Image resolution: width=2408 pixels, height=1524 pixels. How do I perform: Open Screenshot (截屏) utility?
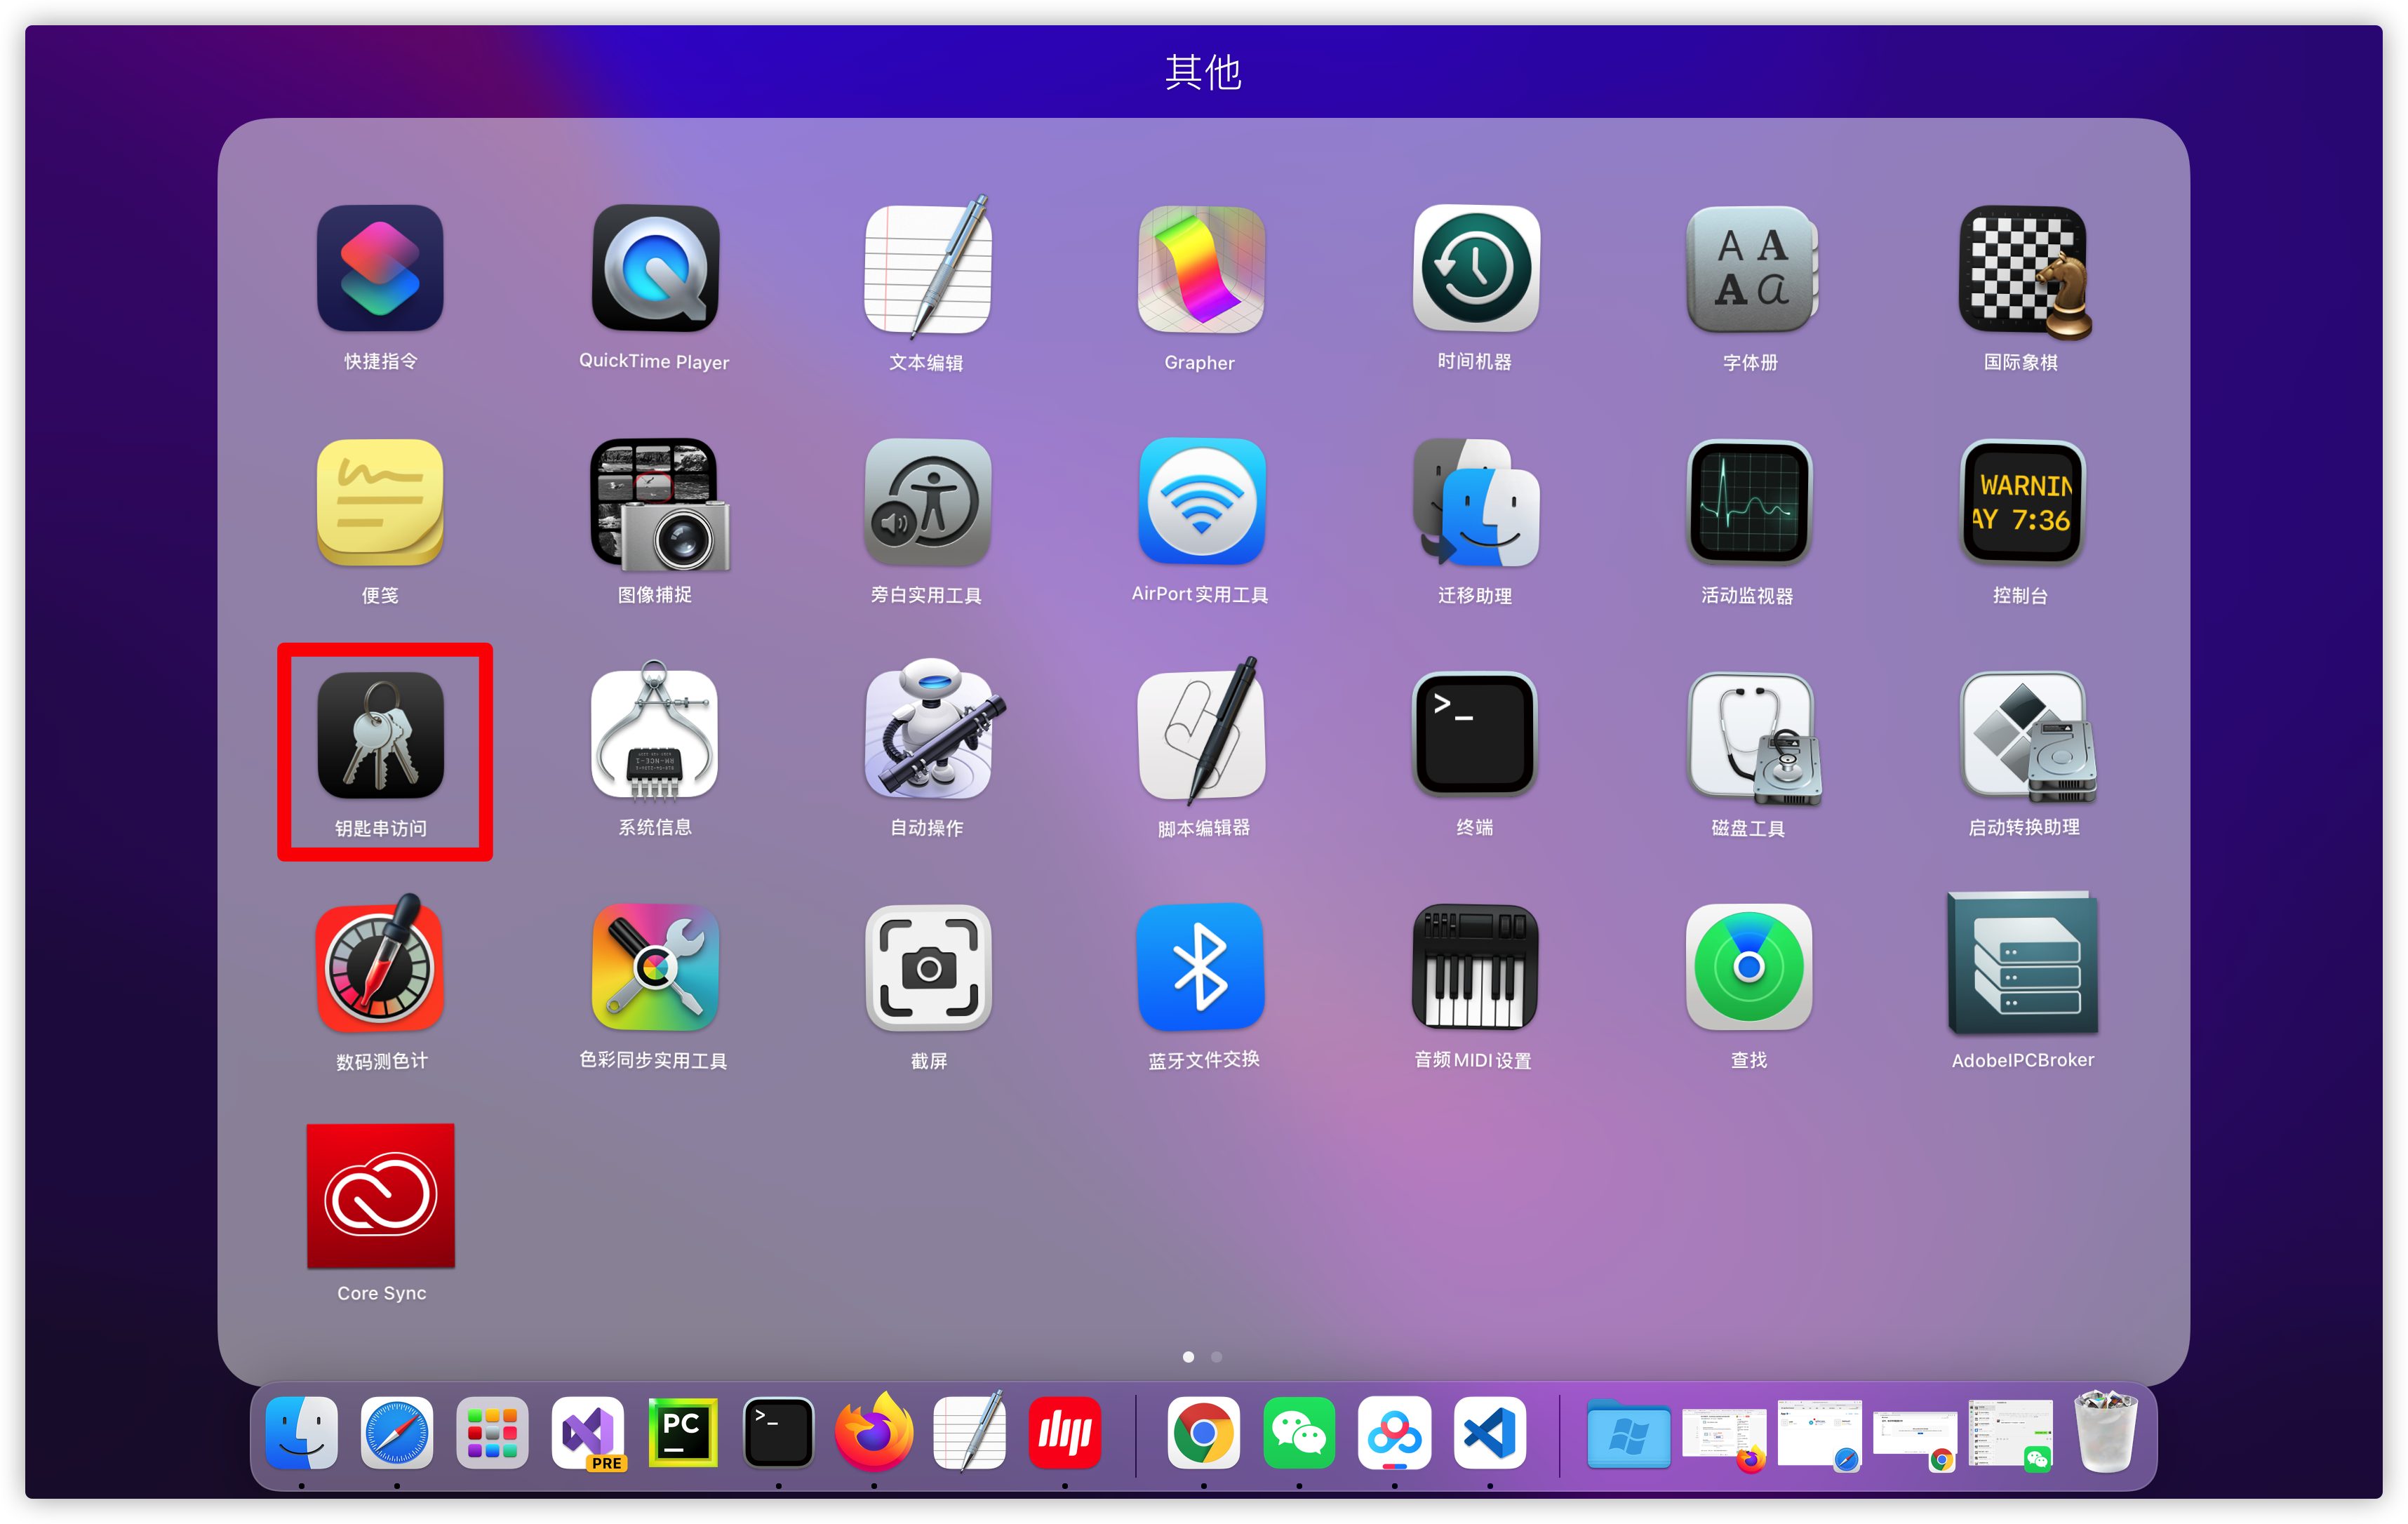click(928, 968)
